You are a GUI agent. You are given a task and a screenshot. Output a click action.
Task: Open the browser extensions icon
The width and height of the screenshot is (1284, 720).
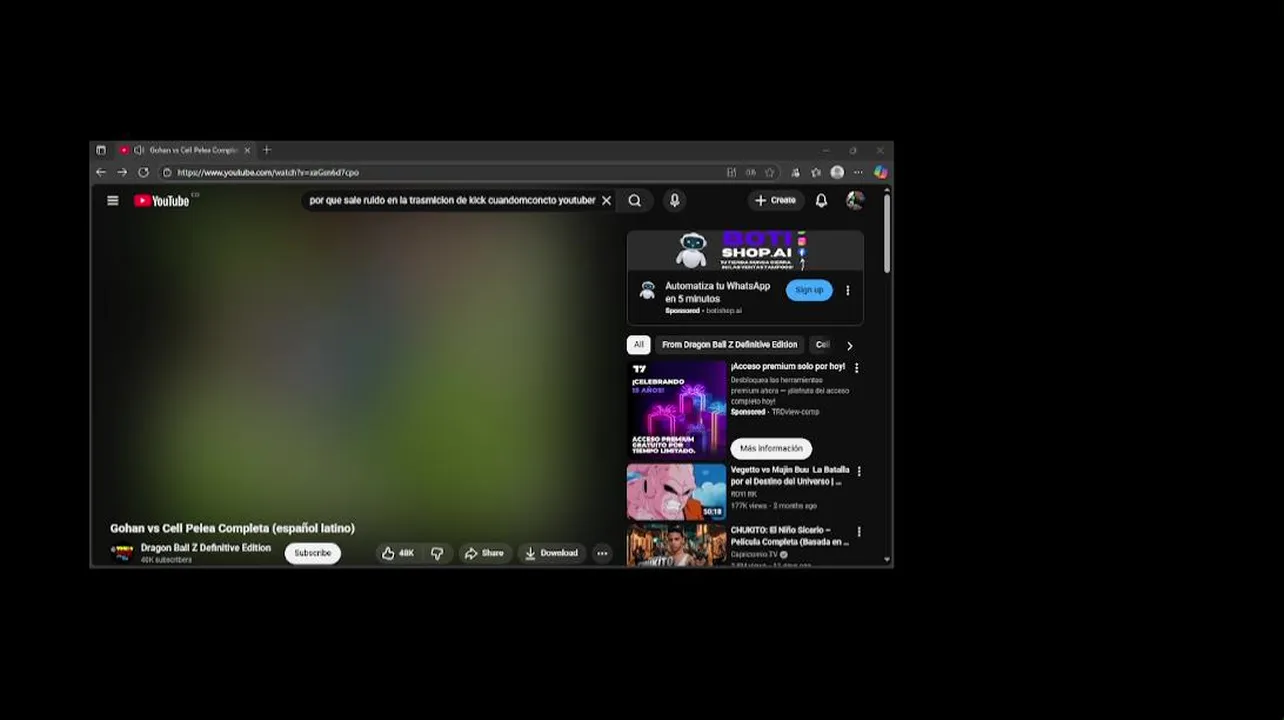point(795,172)
